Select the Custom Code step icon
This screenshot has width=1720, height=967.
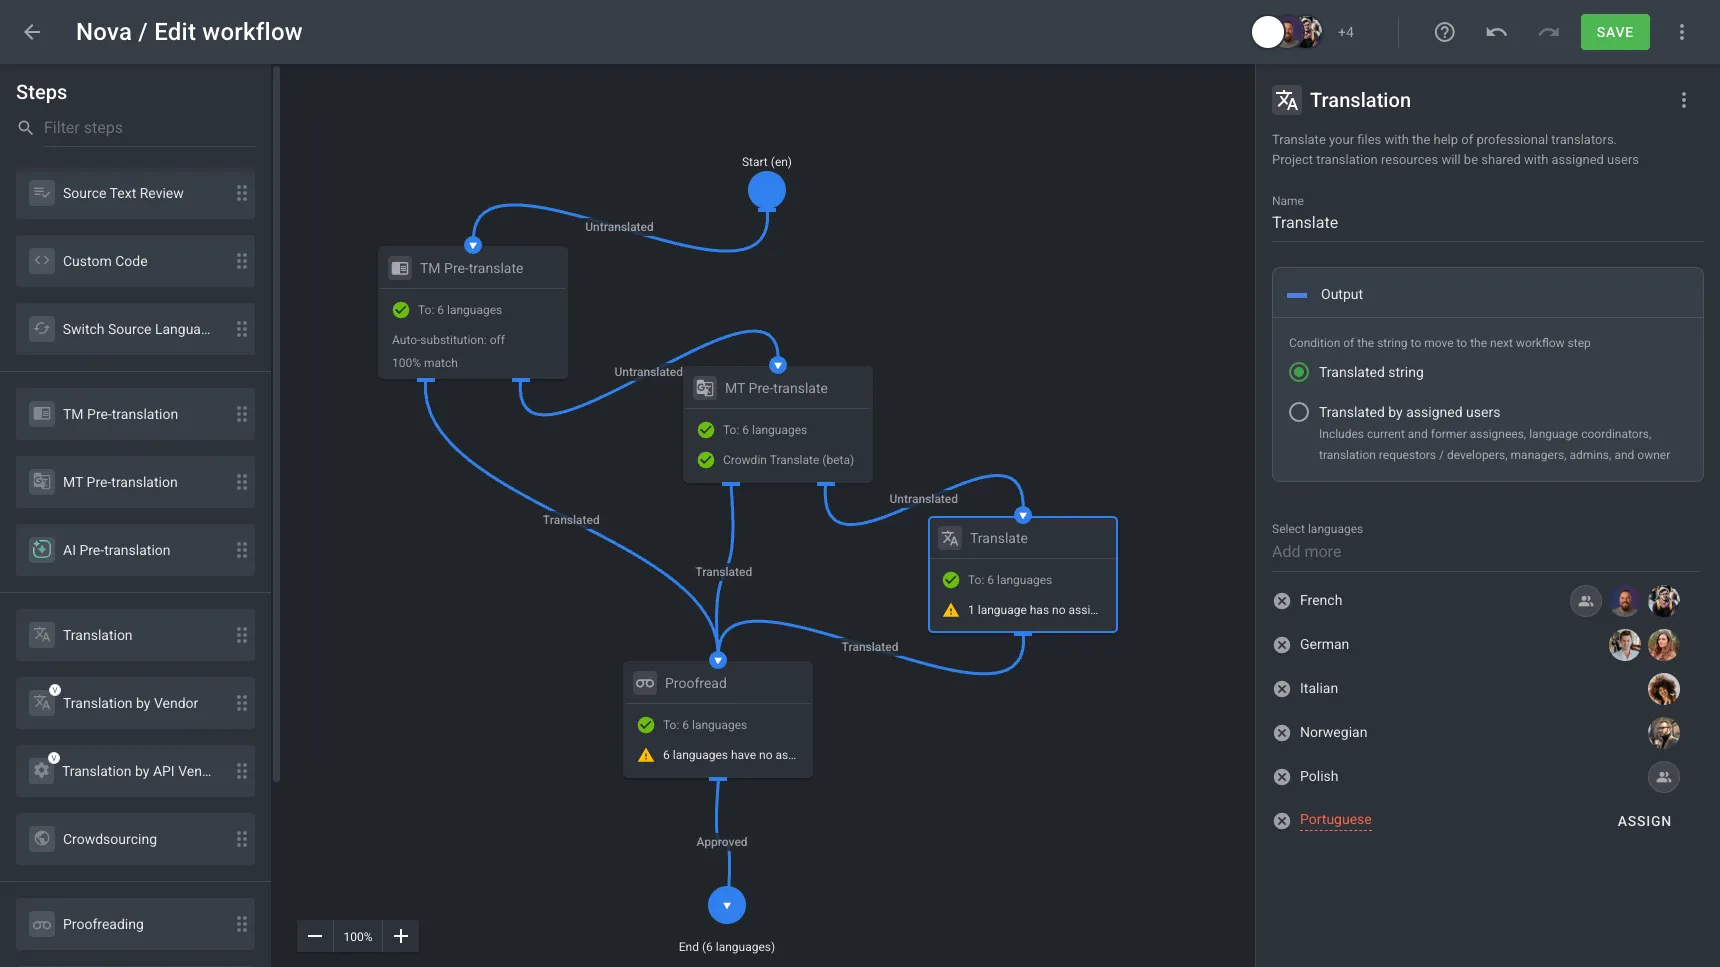coord(42,261)
